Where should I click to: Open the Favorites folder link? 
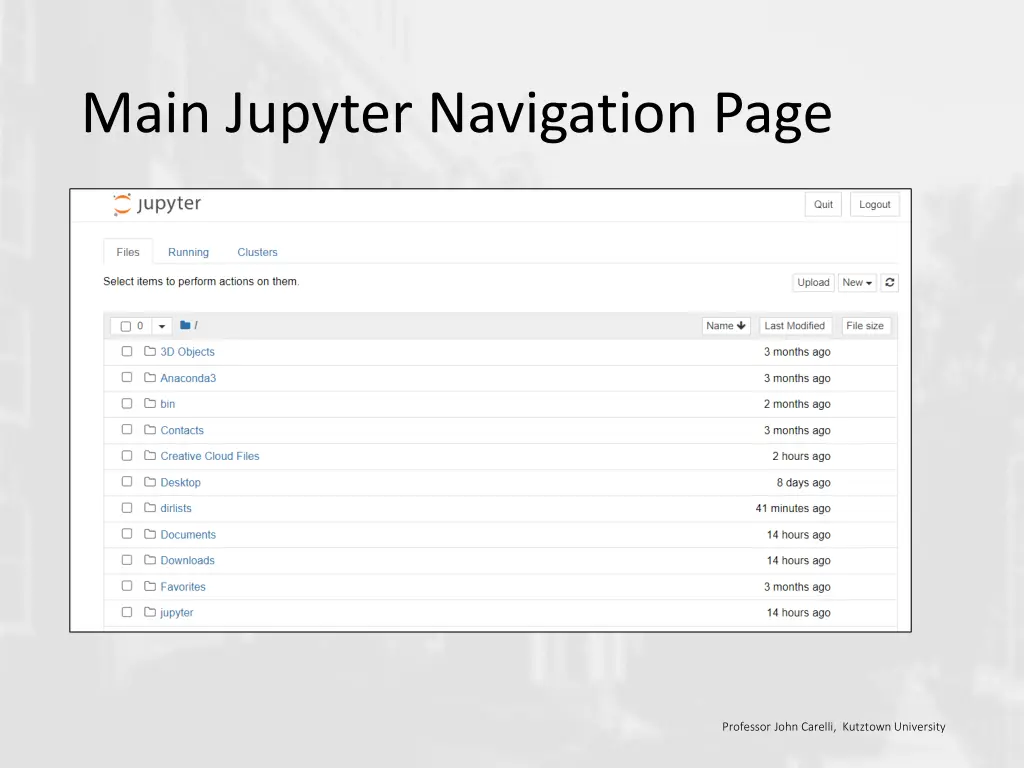coord(183,587)
